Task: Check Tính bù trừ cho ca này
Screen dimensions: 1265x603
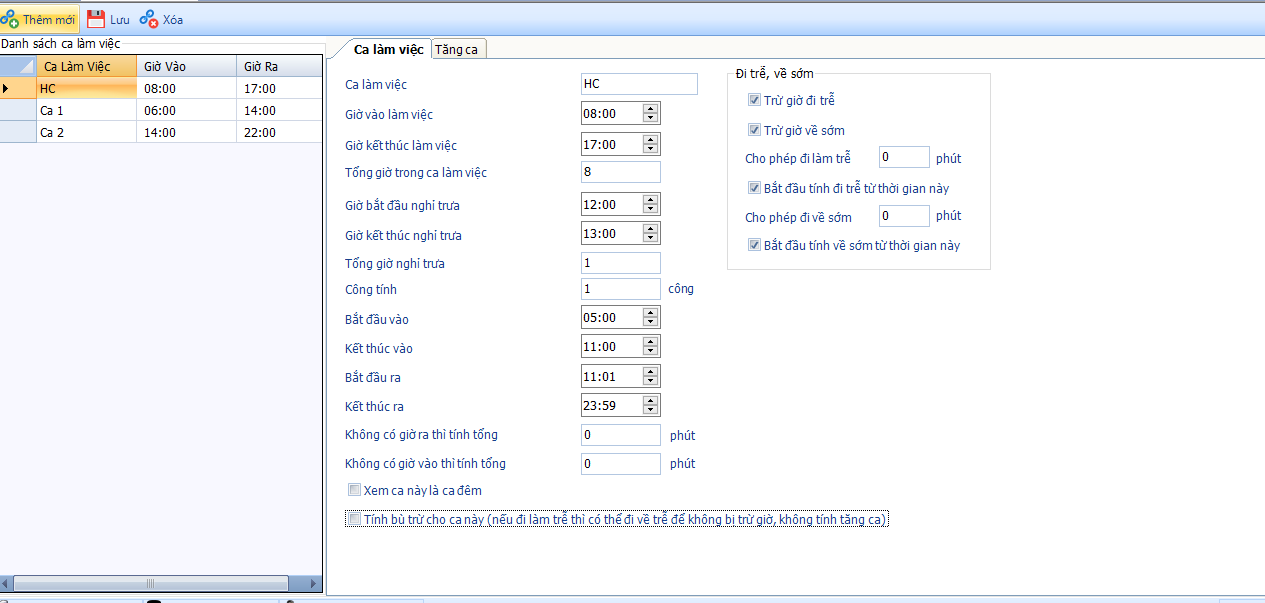Action: click(354, 519)
